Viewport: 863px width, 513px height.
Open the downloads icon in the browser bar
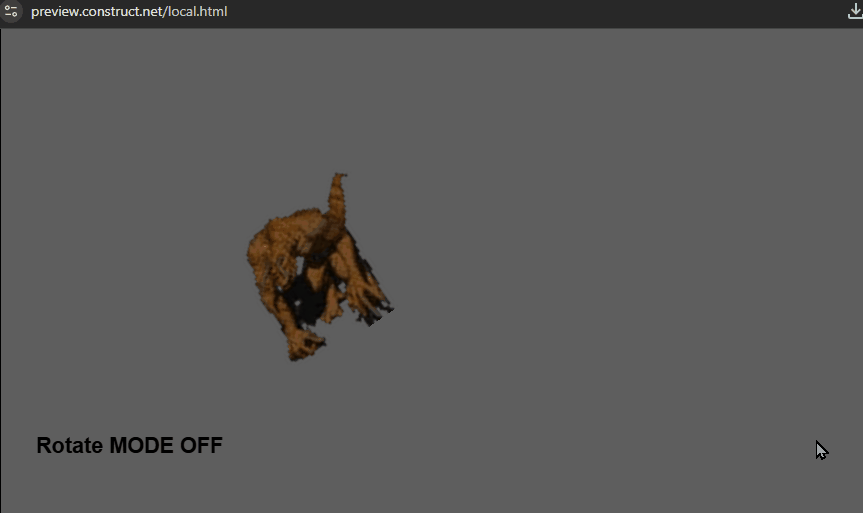pyautogui.click(x=855, y=11)
